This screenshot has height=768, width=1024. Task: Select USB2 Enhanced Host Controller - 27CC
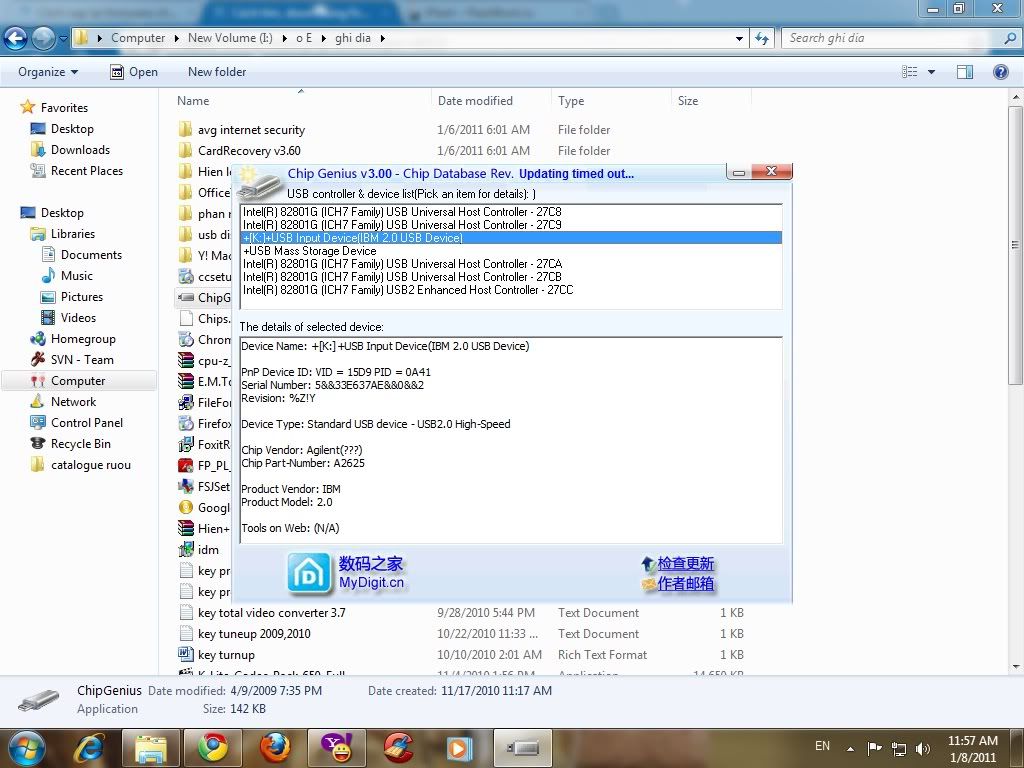point(511,290)
